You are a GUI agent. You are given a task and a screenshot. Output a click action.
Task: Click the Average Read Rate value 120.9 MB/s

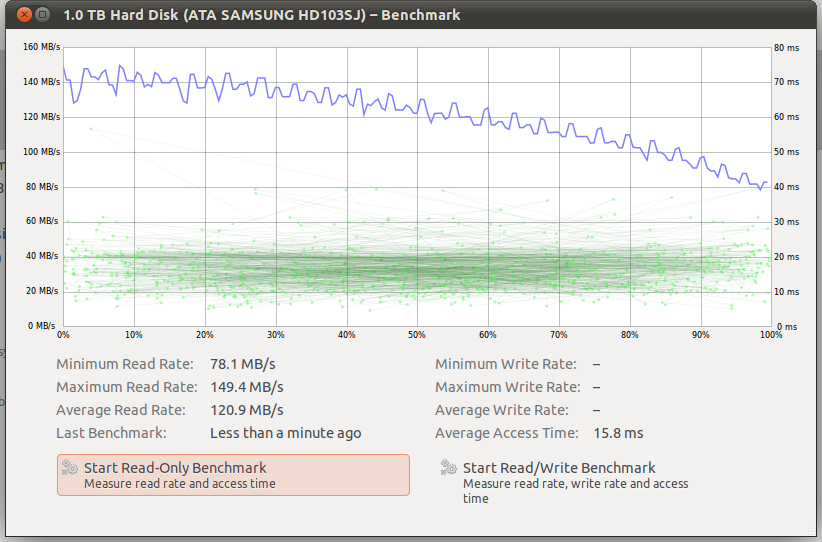coord(247,410)
